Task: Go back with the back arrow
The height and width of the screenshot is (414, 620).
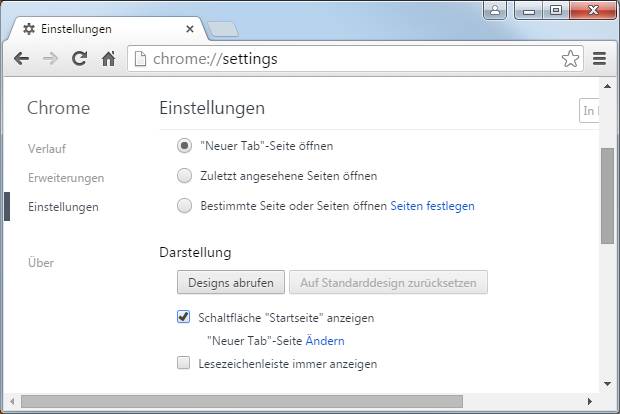Action: 21,59
